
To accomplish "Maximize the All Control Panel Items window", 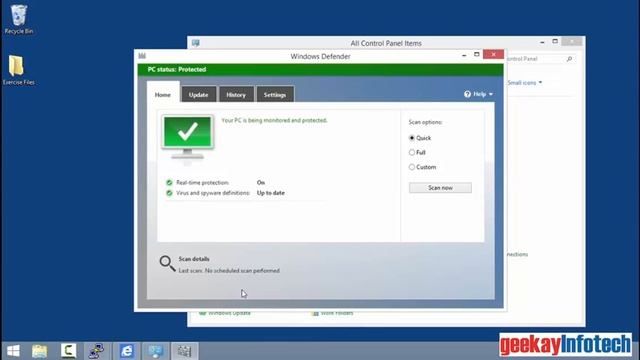I will coord(555,41).
